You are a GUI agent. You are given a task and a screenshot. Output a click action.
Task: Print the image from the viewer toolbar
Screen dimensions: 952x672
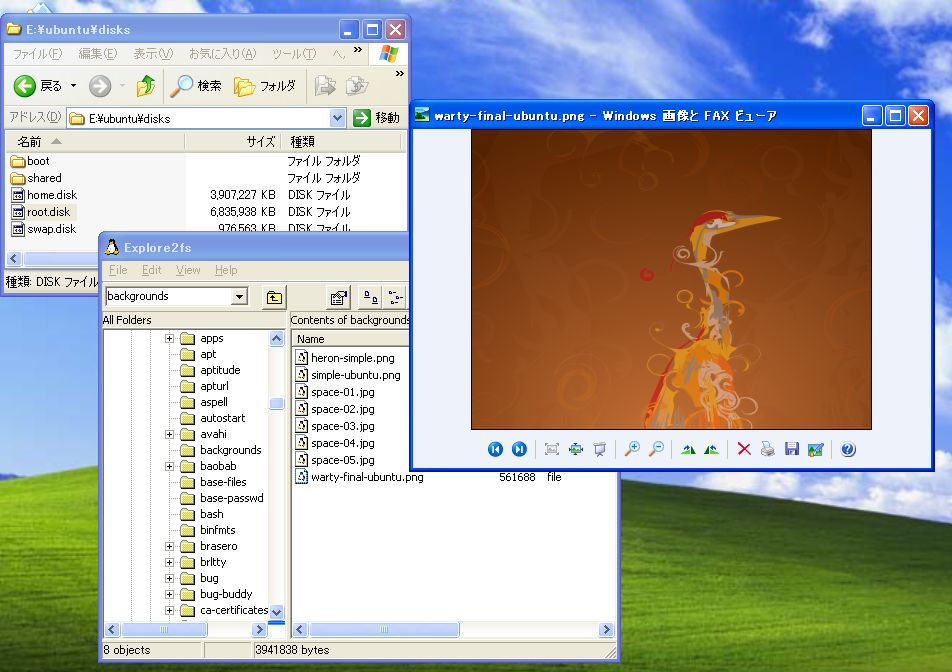767,449
